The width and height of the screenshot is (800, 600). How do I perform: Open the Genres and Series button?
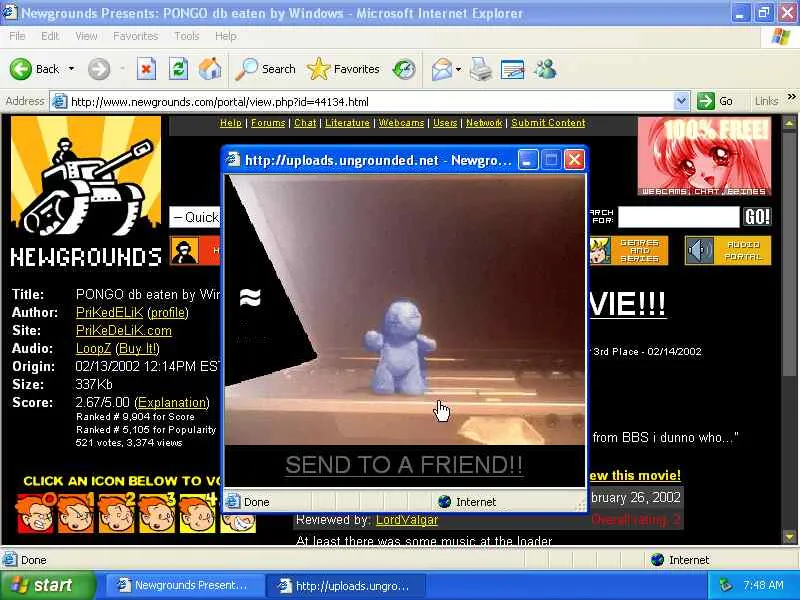coord(629,251)
